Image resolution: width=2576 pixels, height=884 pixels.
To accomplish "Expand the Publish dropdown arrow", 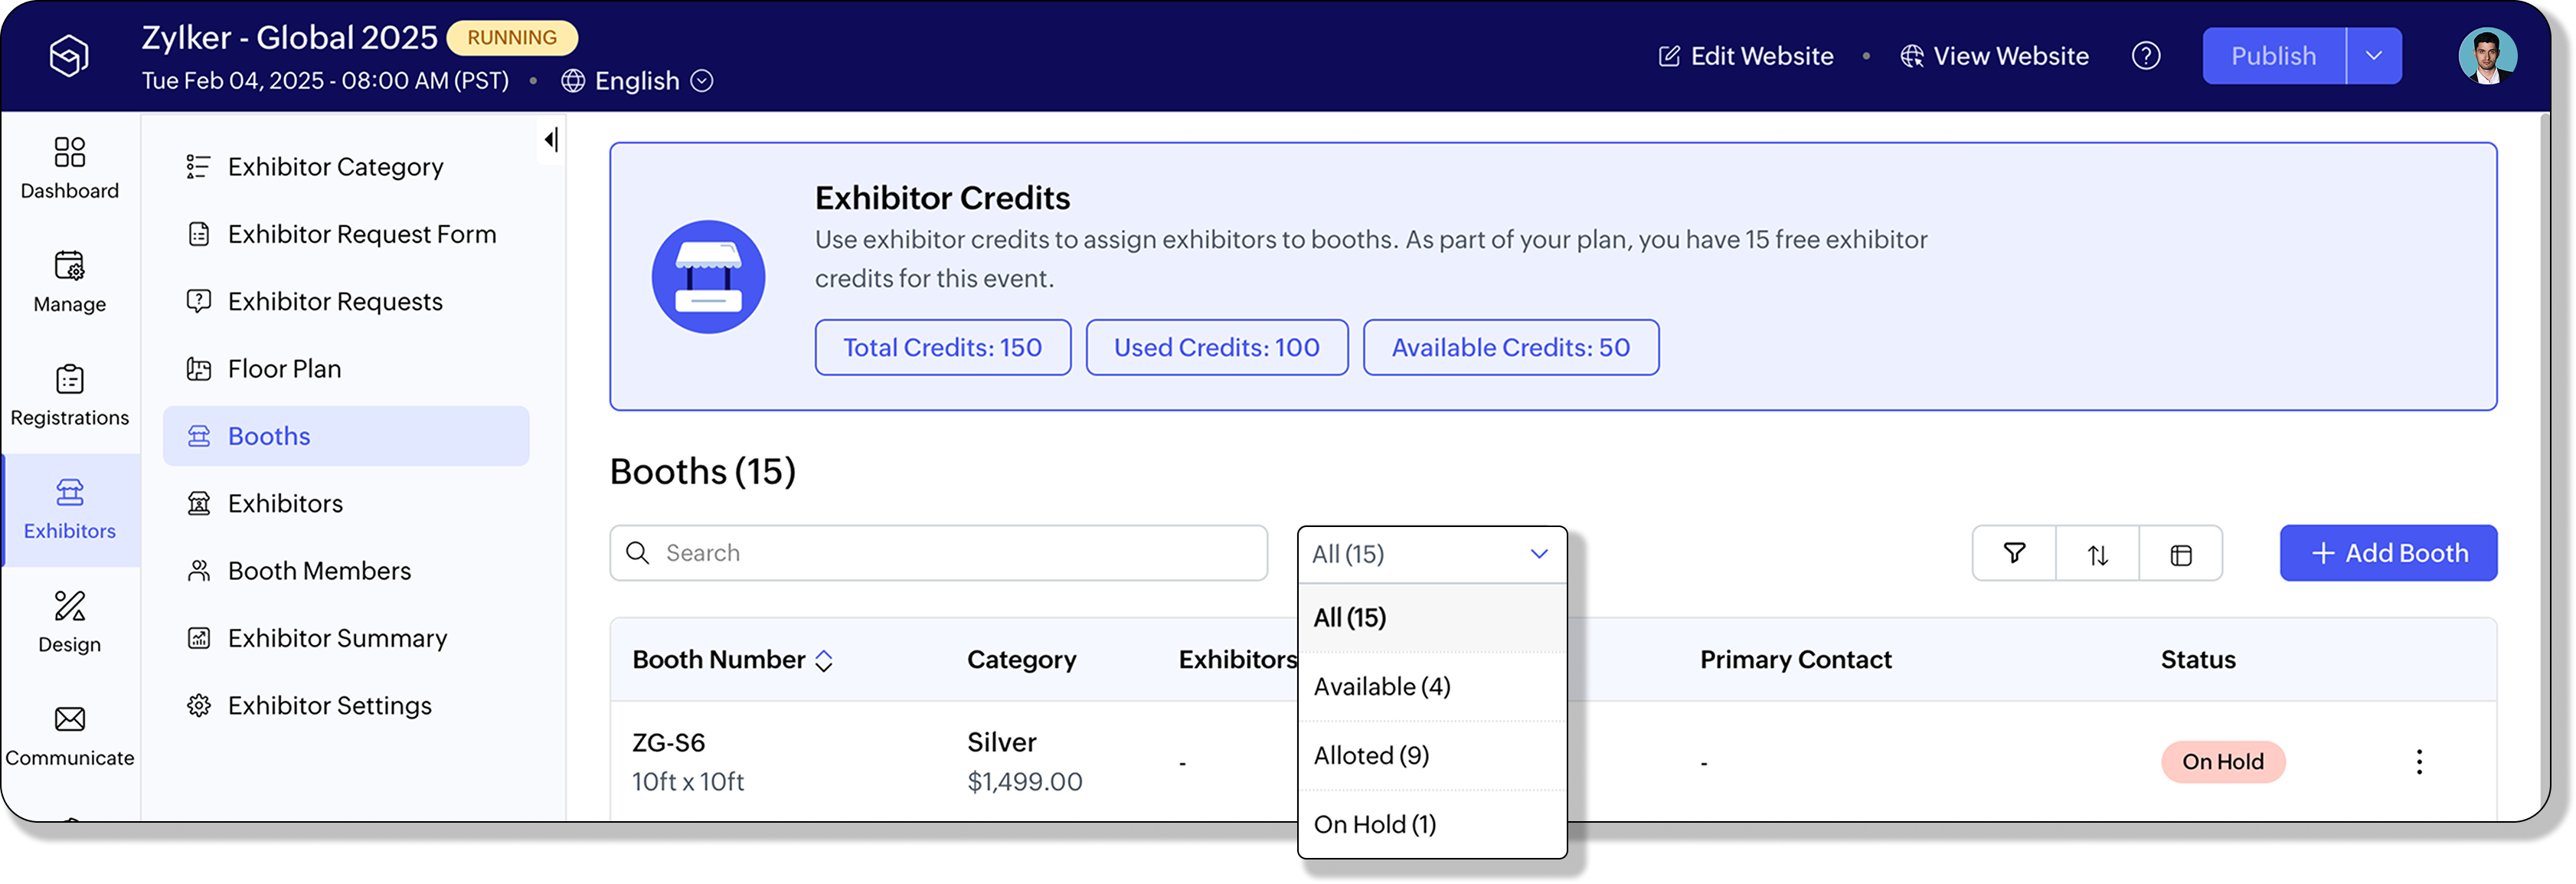I will [x=2374, y=56].
